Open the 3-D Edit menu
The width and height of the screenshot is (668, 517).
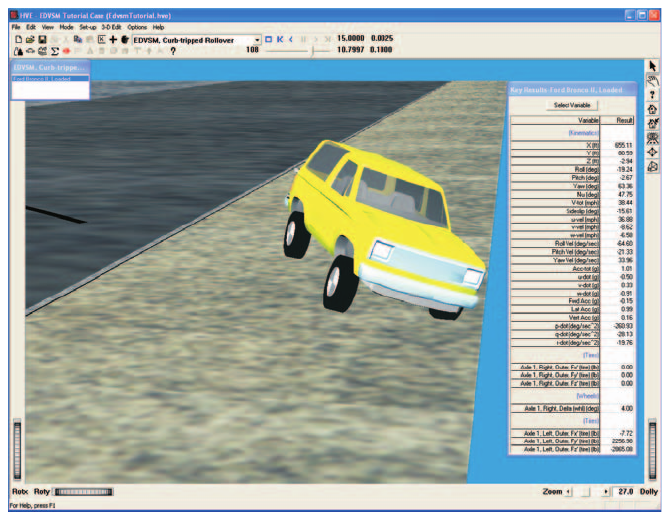[111, 27]
